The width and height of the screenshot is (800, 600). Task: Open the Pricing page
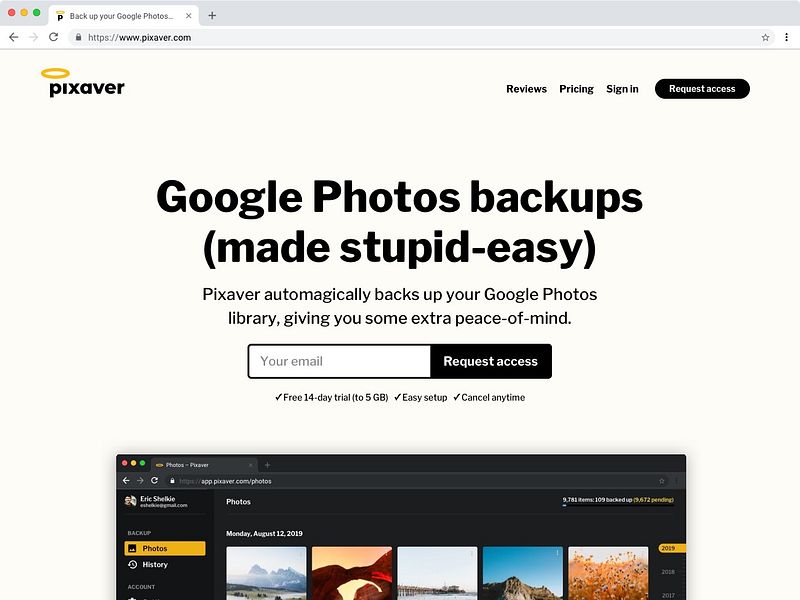[x=577, y=89]
